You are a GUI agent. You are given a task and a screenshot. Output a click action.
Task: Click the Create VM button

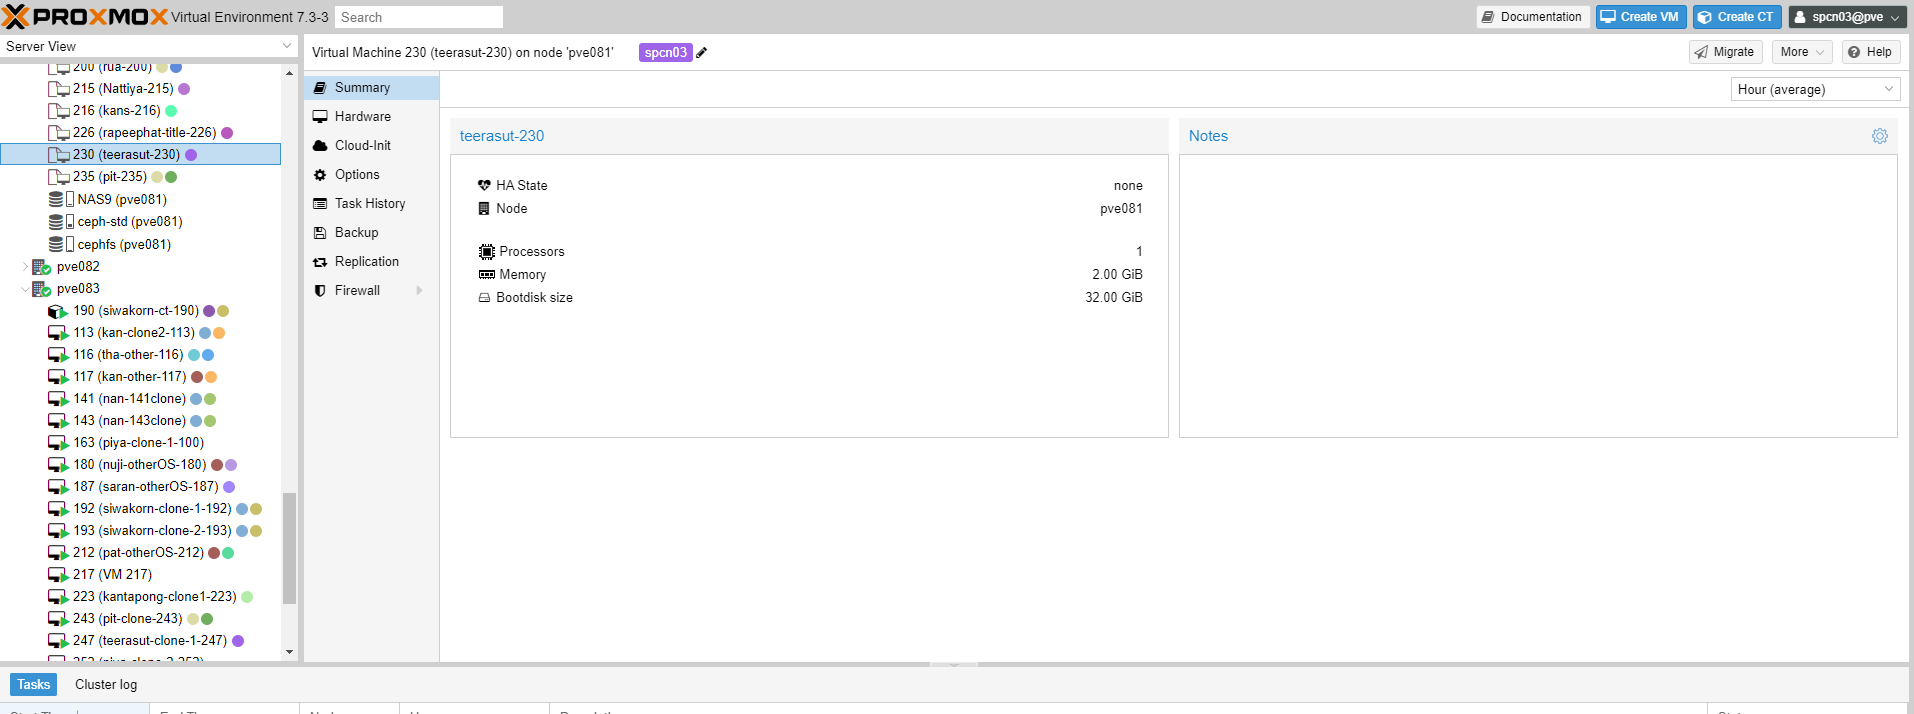pos(1640,17)
